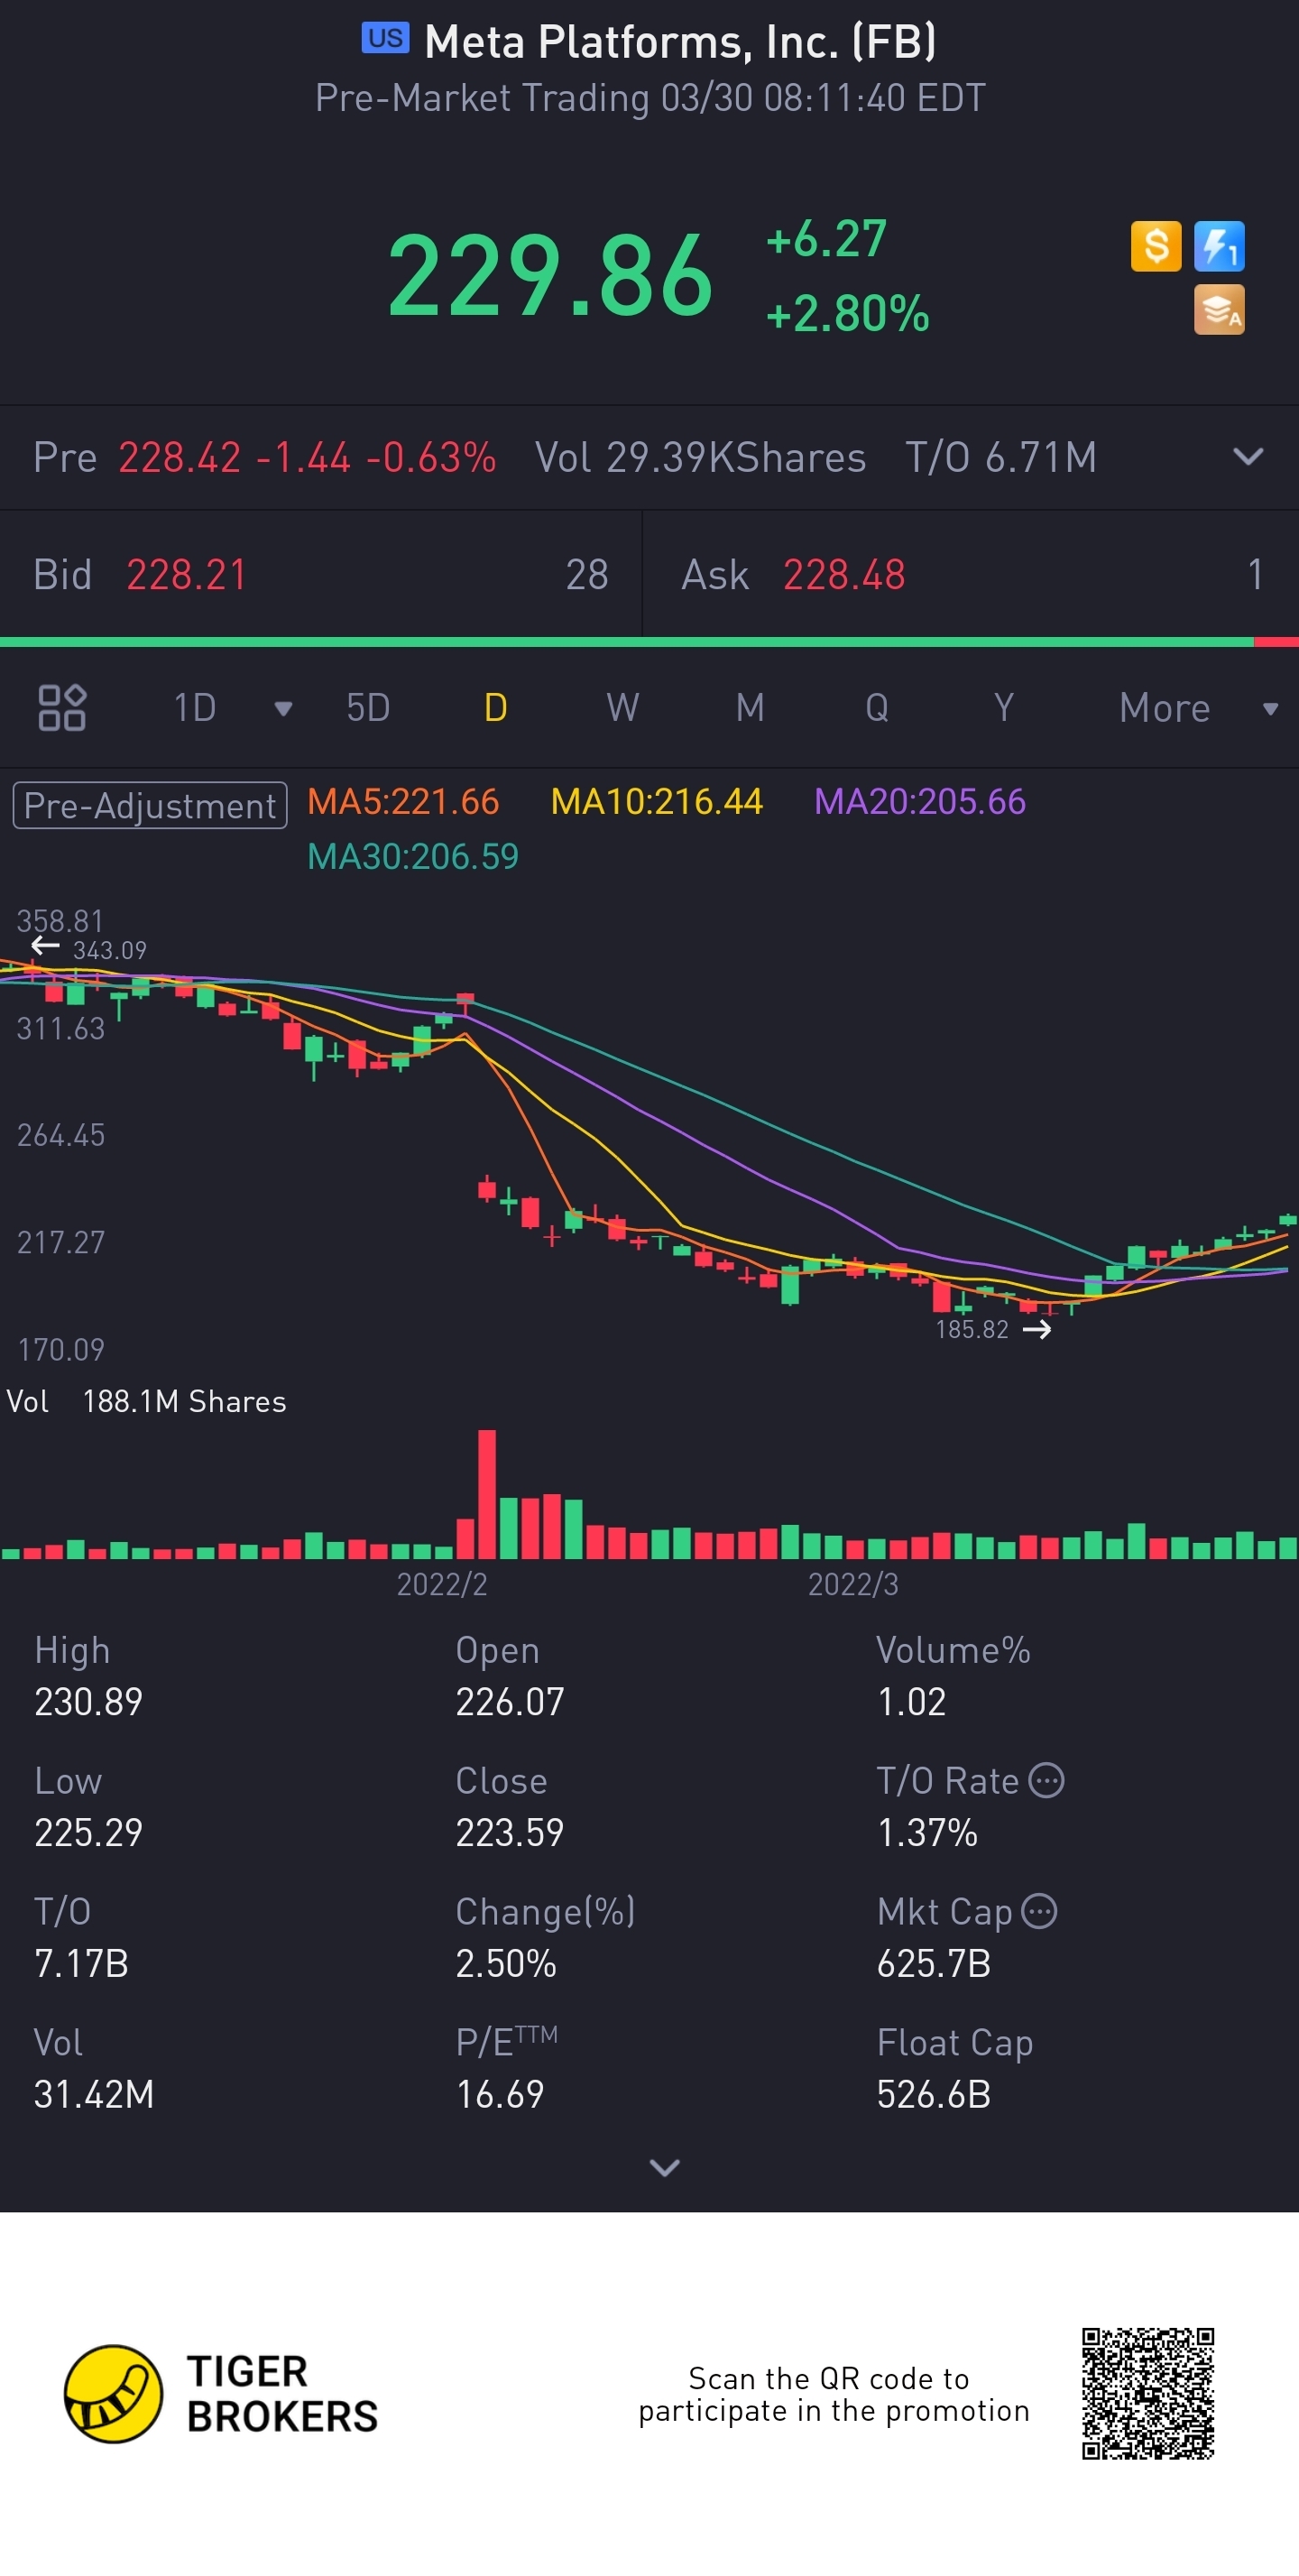
Task: Tap the Change(%) 2.50% value
Action: pos(506,1964)
